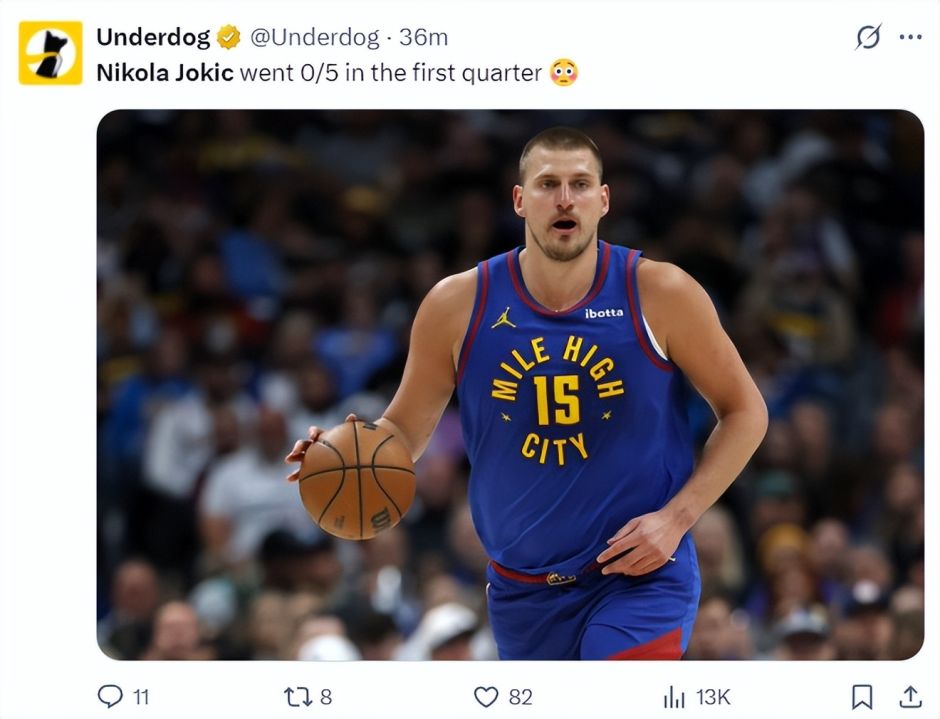Click the 13K view count
The image size is (940, 719).
pyautogui.click(x=712, y=697)
